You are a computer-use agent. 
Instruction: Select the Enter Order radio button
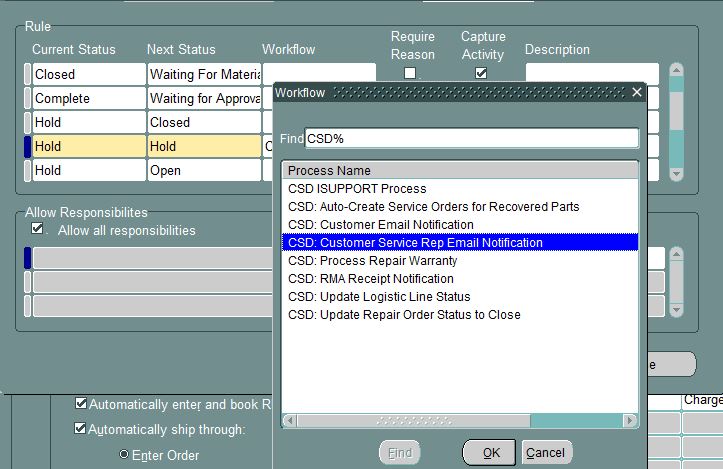pos(124,454)
